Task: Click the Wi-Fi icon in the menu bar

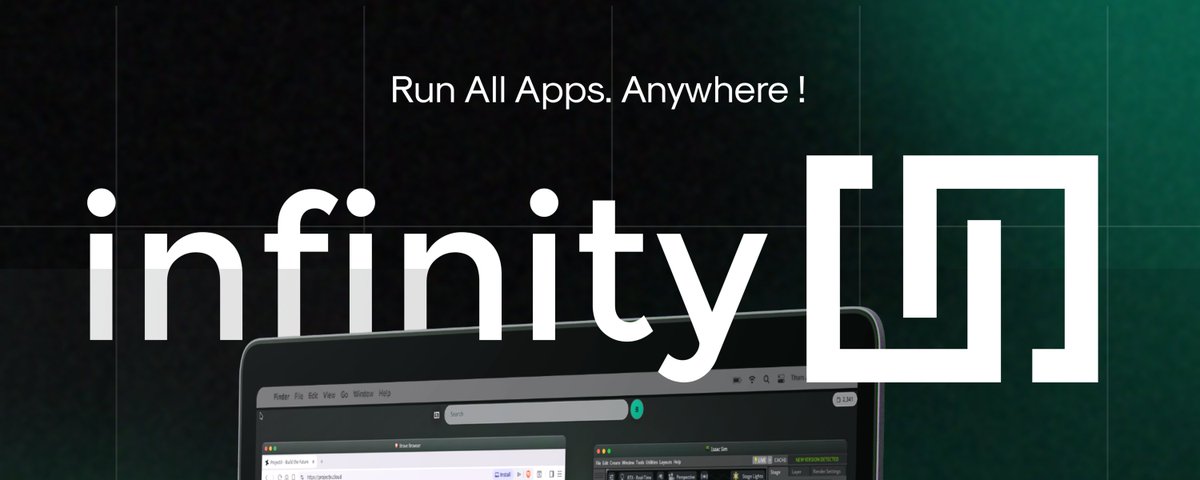Action: pos(752,379)
